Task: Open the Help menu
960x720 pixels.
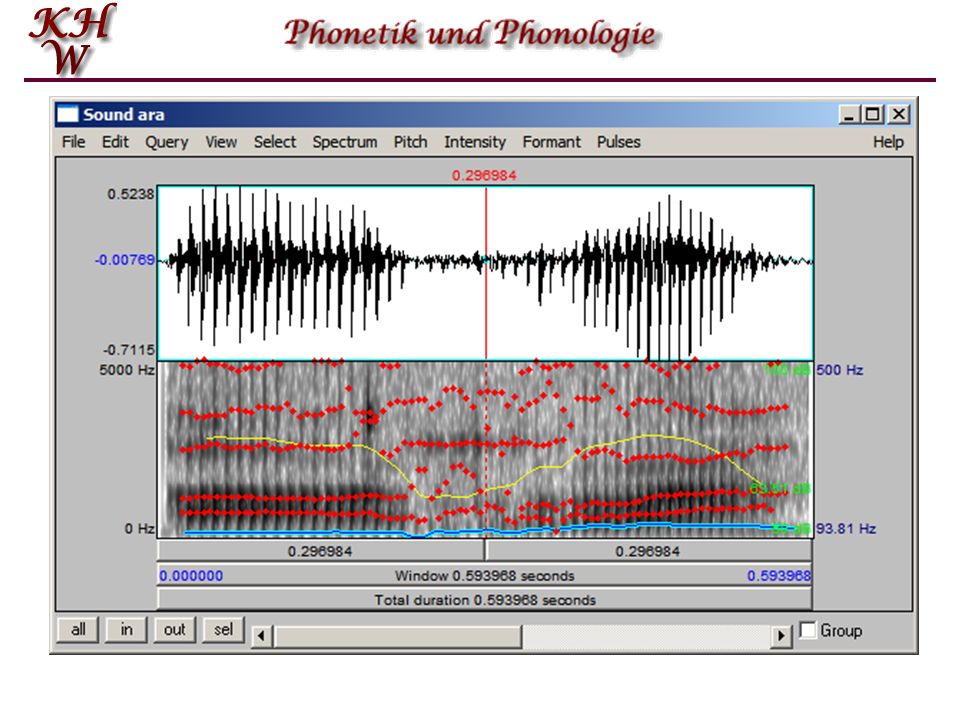Action: pyautogui.click(x=888, y=142)
